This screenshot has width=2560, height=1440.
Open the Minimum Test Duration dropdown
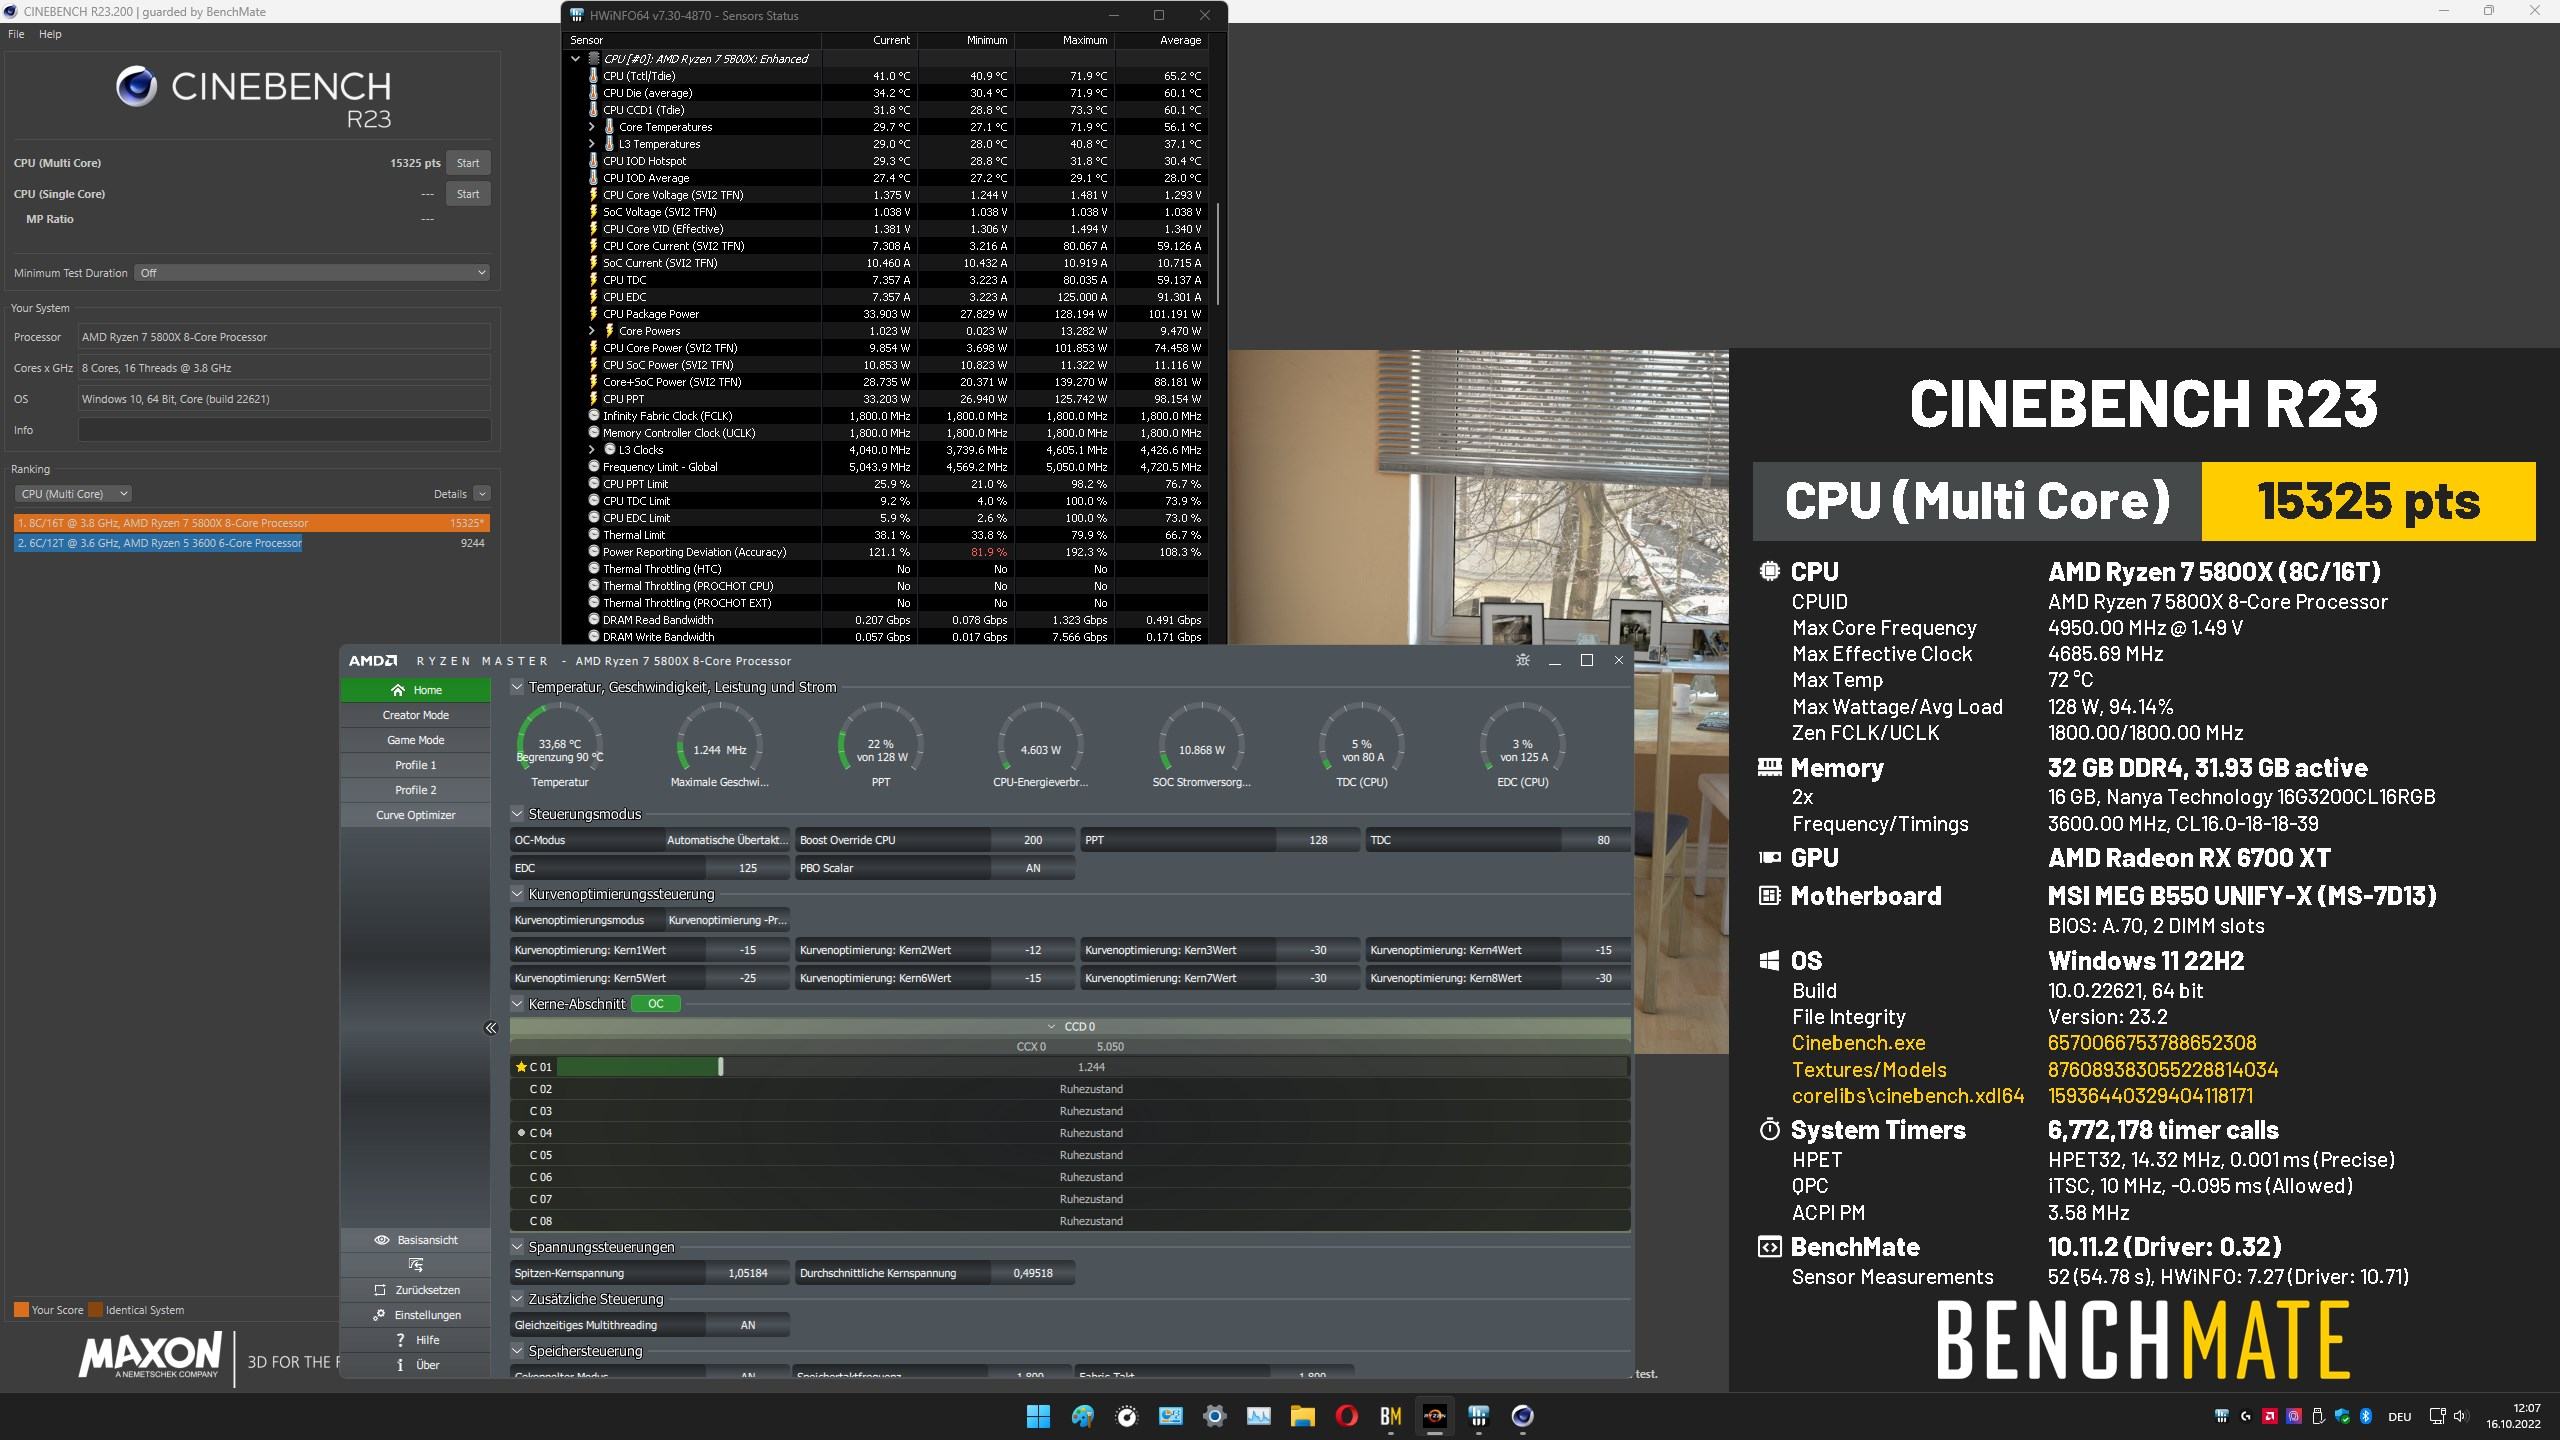(312, 273)
